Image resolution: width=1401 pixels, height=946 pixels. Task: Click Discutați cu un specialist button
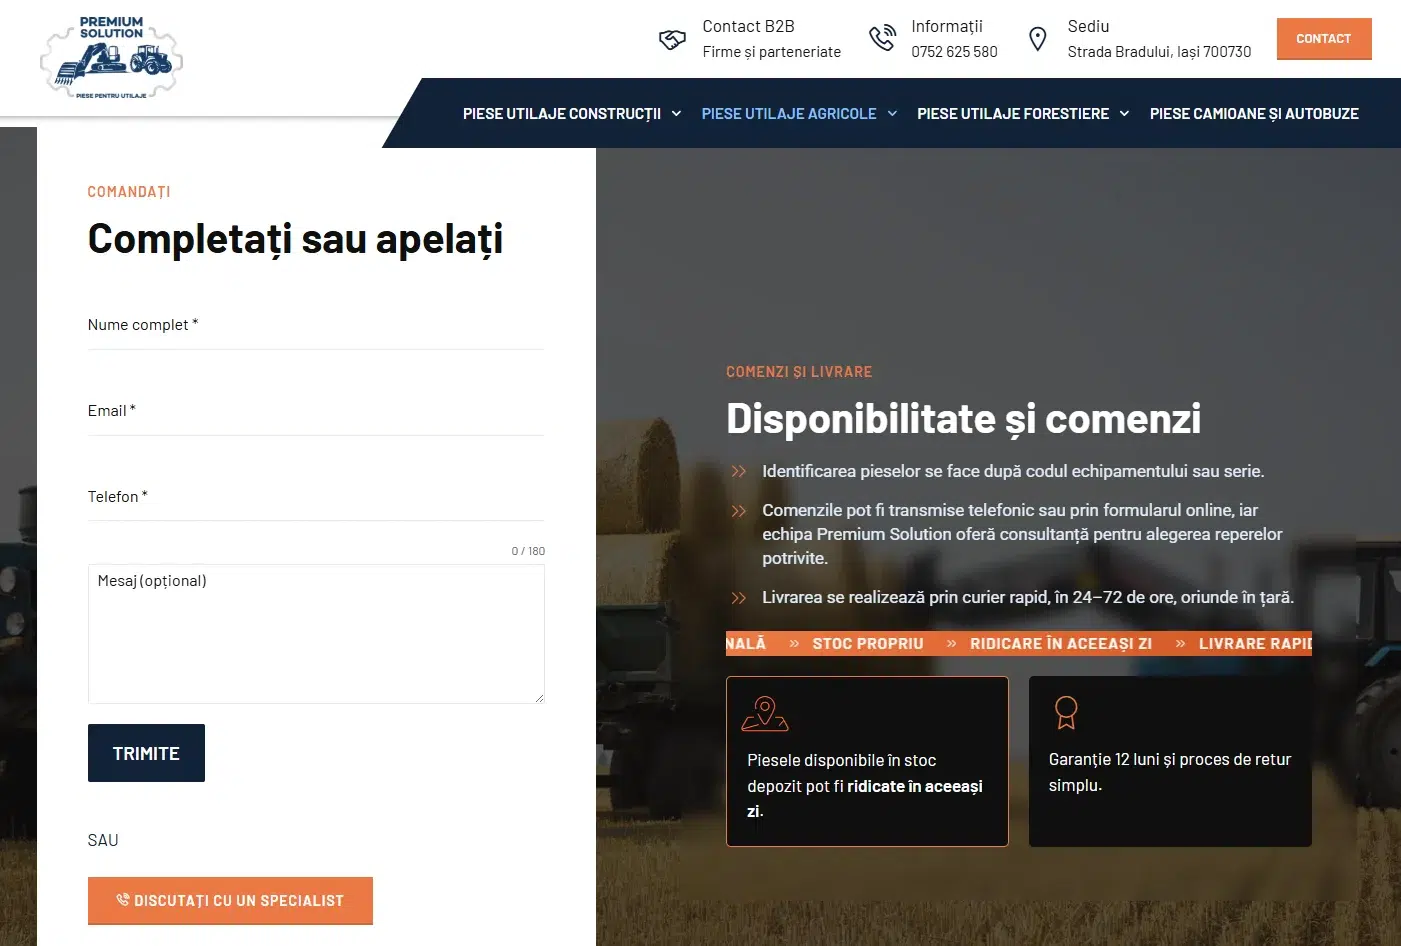230,901
